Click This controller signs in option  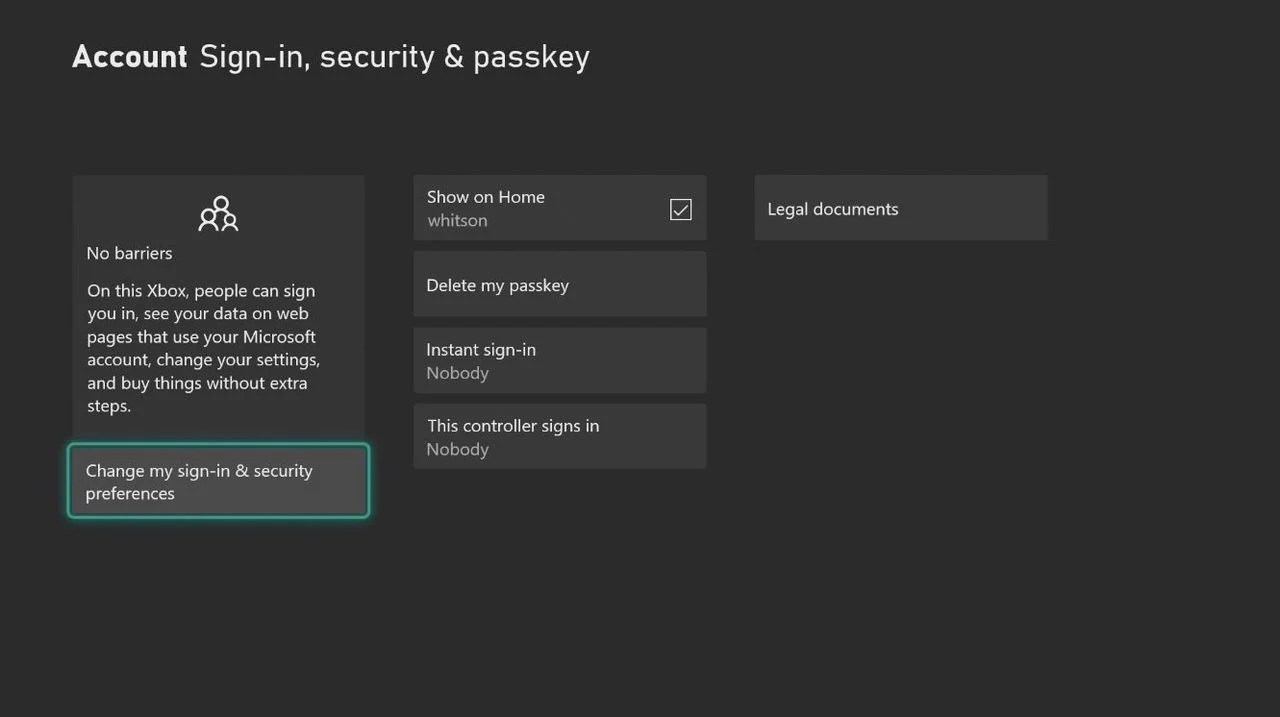click(x=559, y=436)
